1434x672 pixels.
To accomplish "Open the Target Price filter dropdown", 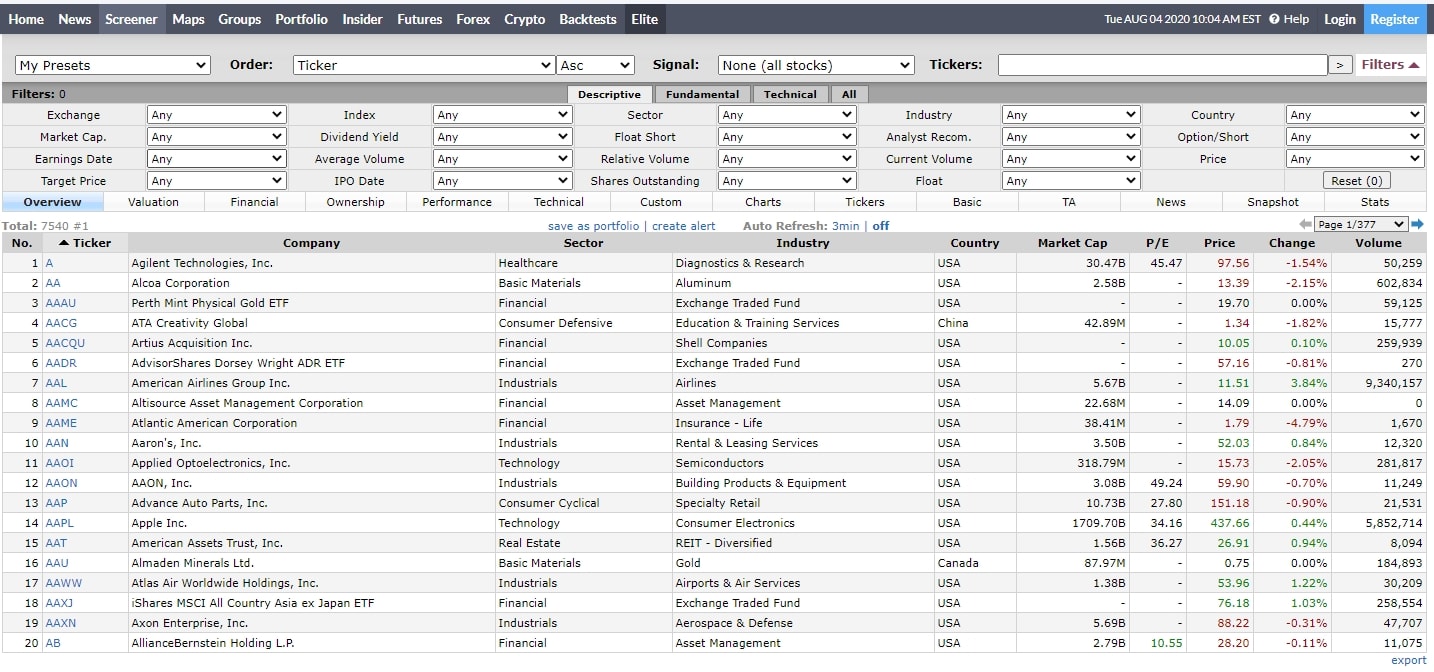I will [217, 181].
